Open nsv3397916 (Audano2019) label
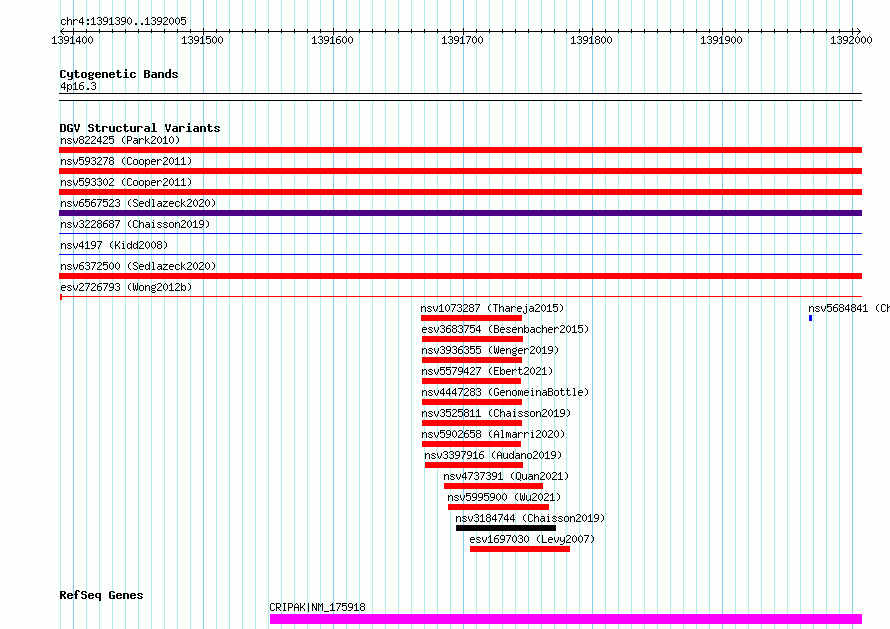The image size is (890, 629). coord(493,455)
